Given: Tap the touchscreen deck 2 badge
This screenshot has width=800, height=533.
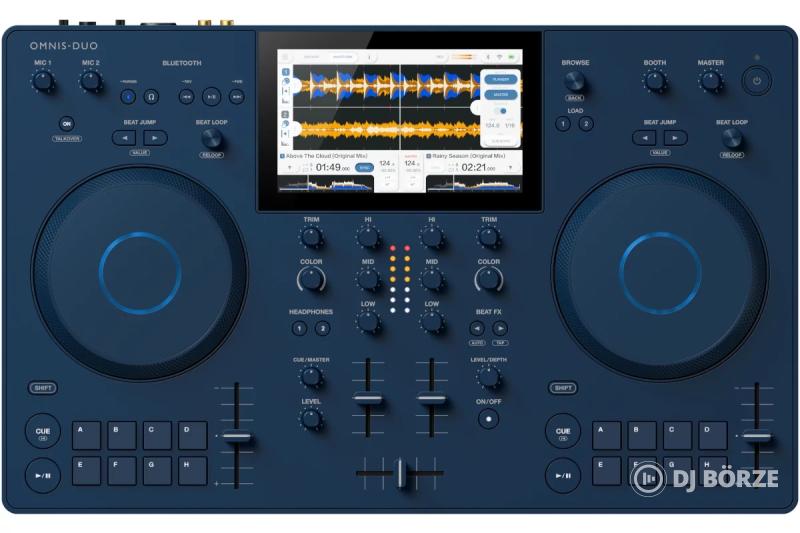Looking at the screenshot, I should pos(286,115).
